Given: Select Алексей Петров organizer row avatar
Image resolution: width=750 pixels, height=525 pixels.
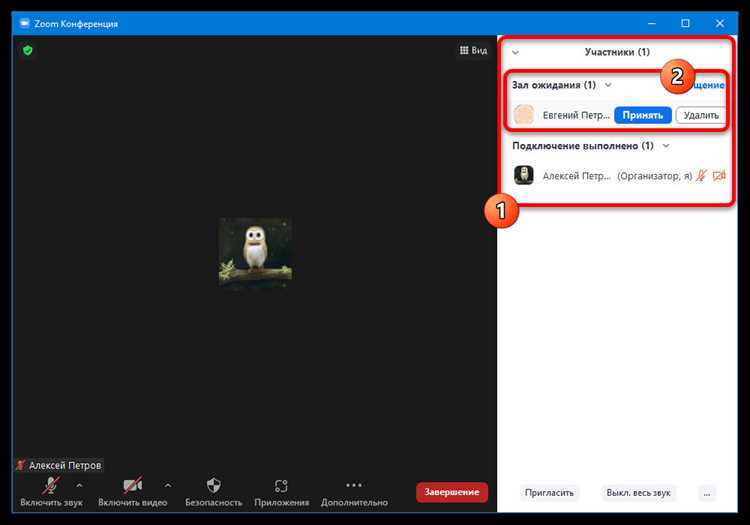Looking at the screenshot, I should pyautogui.click(x=524, y=175).
